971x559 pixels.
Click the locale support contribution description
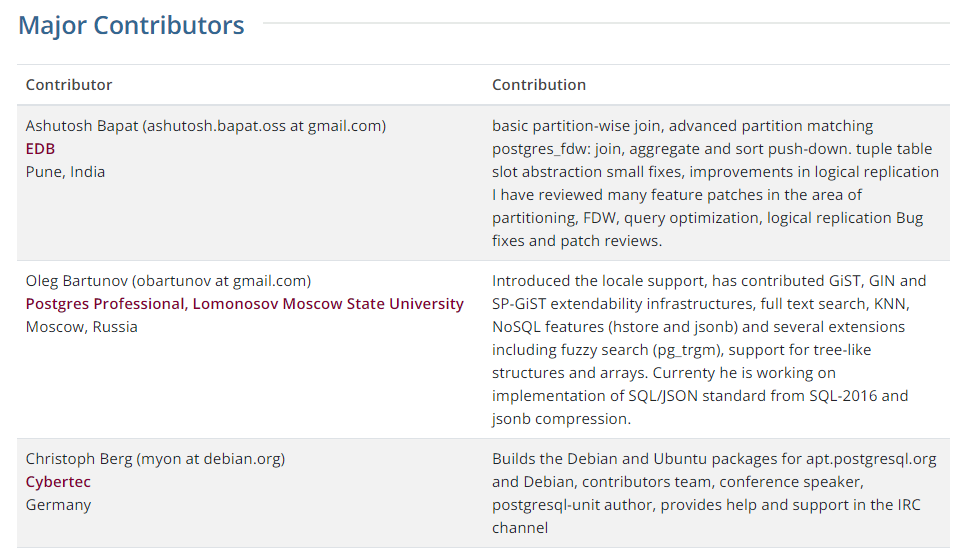coord(709,350)
